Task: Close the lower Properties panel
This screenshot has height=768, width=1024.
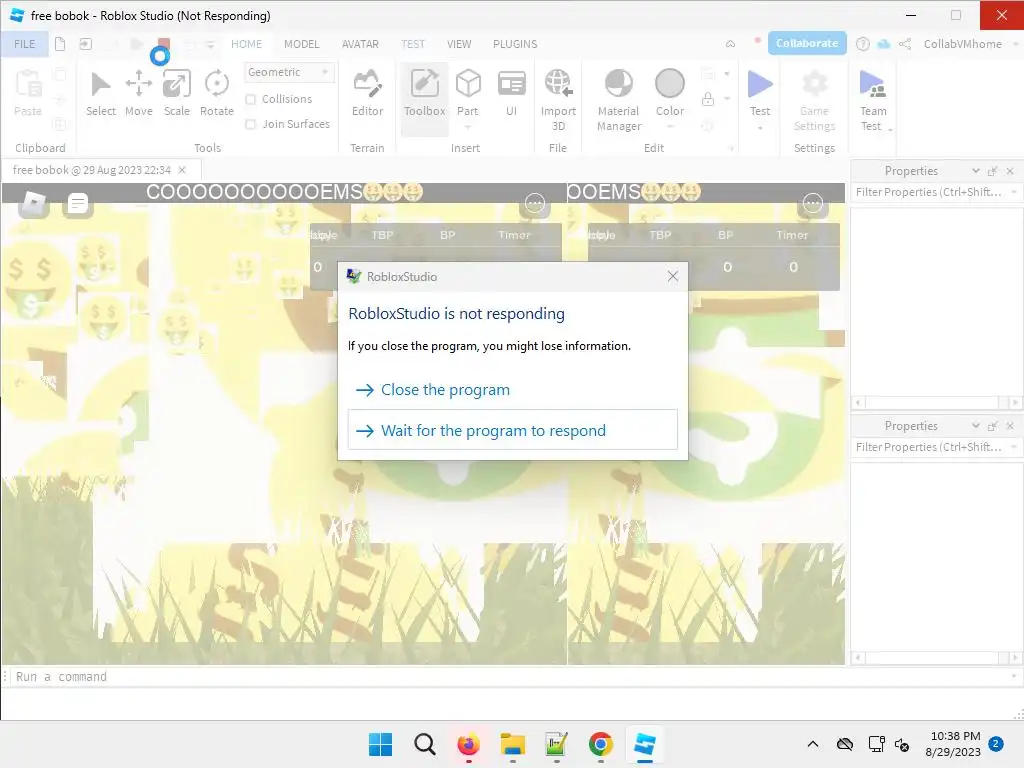Action: pyautogui.click(x=1010, y=425)
